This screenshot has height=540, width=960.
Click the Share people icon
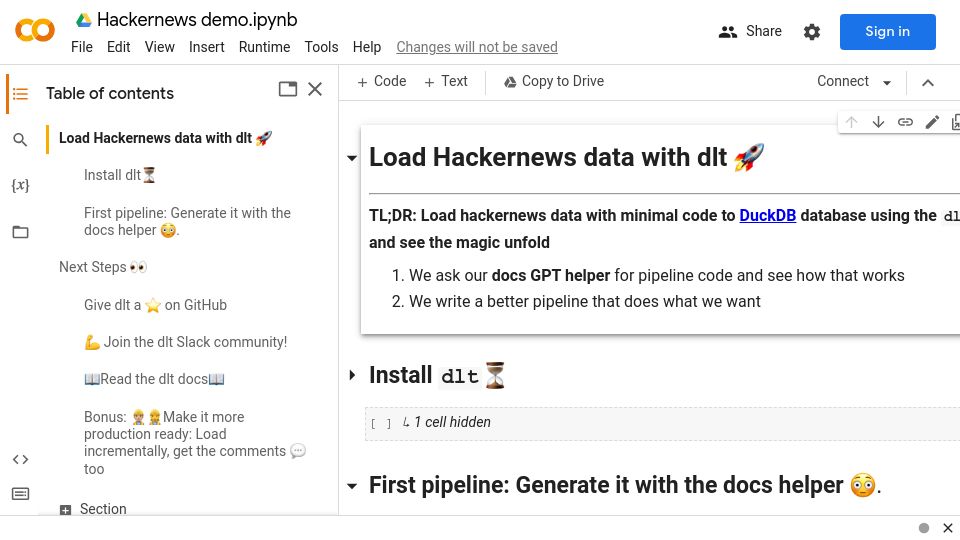coord(727,32)
